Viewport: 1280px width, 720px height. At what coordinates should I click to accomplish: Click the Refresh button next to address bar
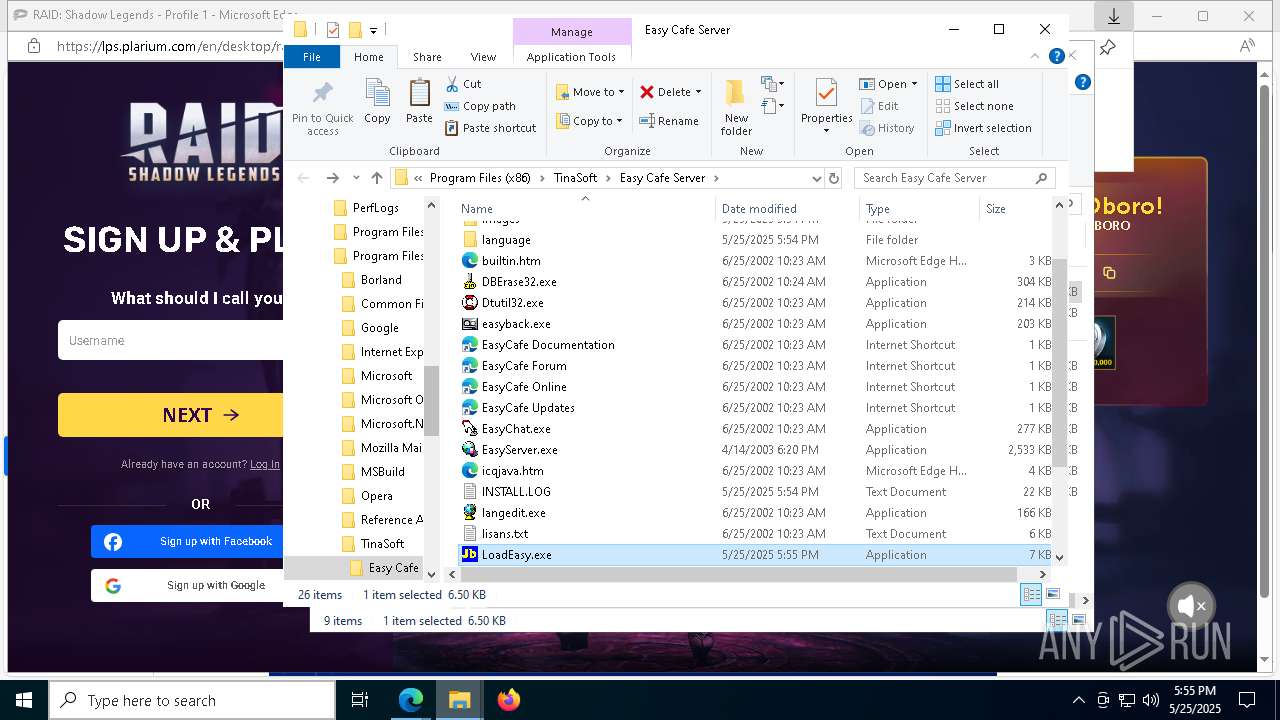834,178
